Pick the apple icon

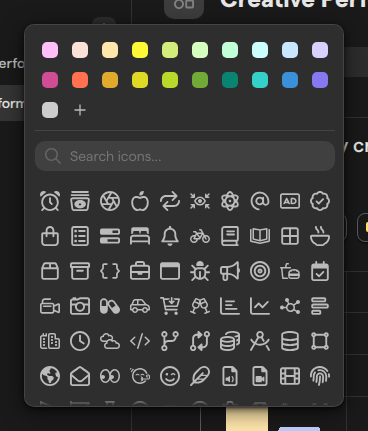point(140,201)
